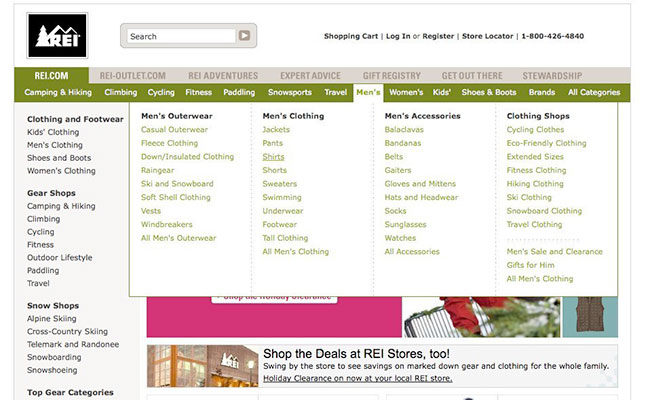
Task: Open Jackets under Men's Clothing
Action: [x=276, y=130]
